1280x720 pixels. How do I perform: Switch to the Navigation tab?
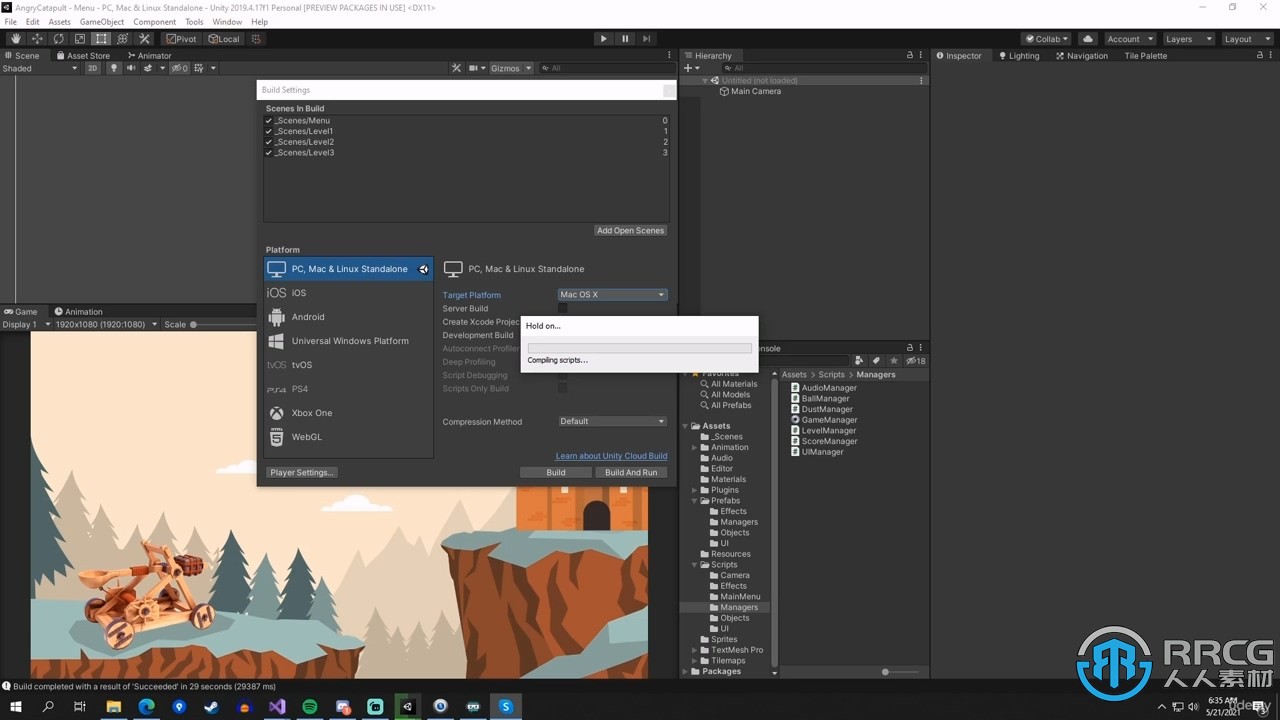pos(1081,56)
